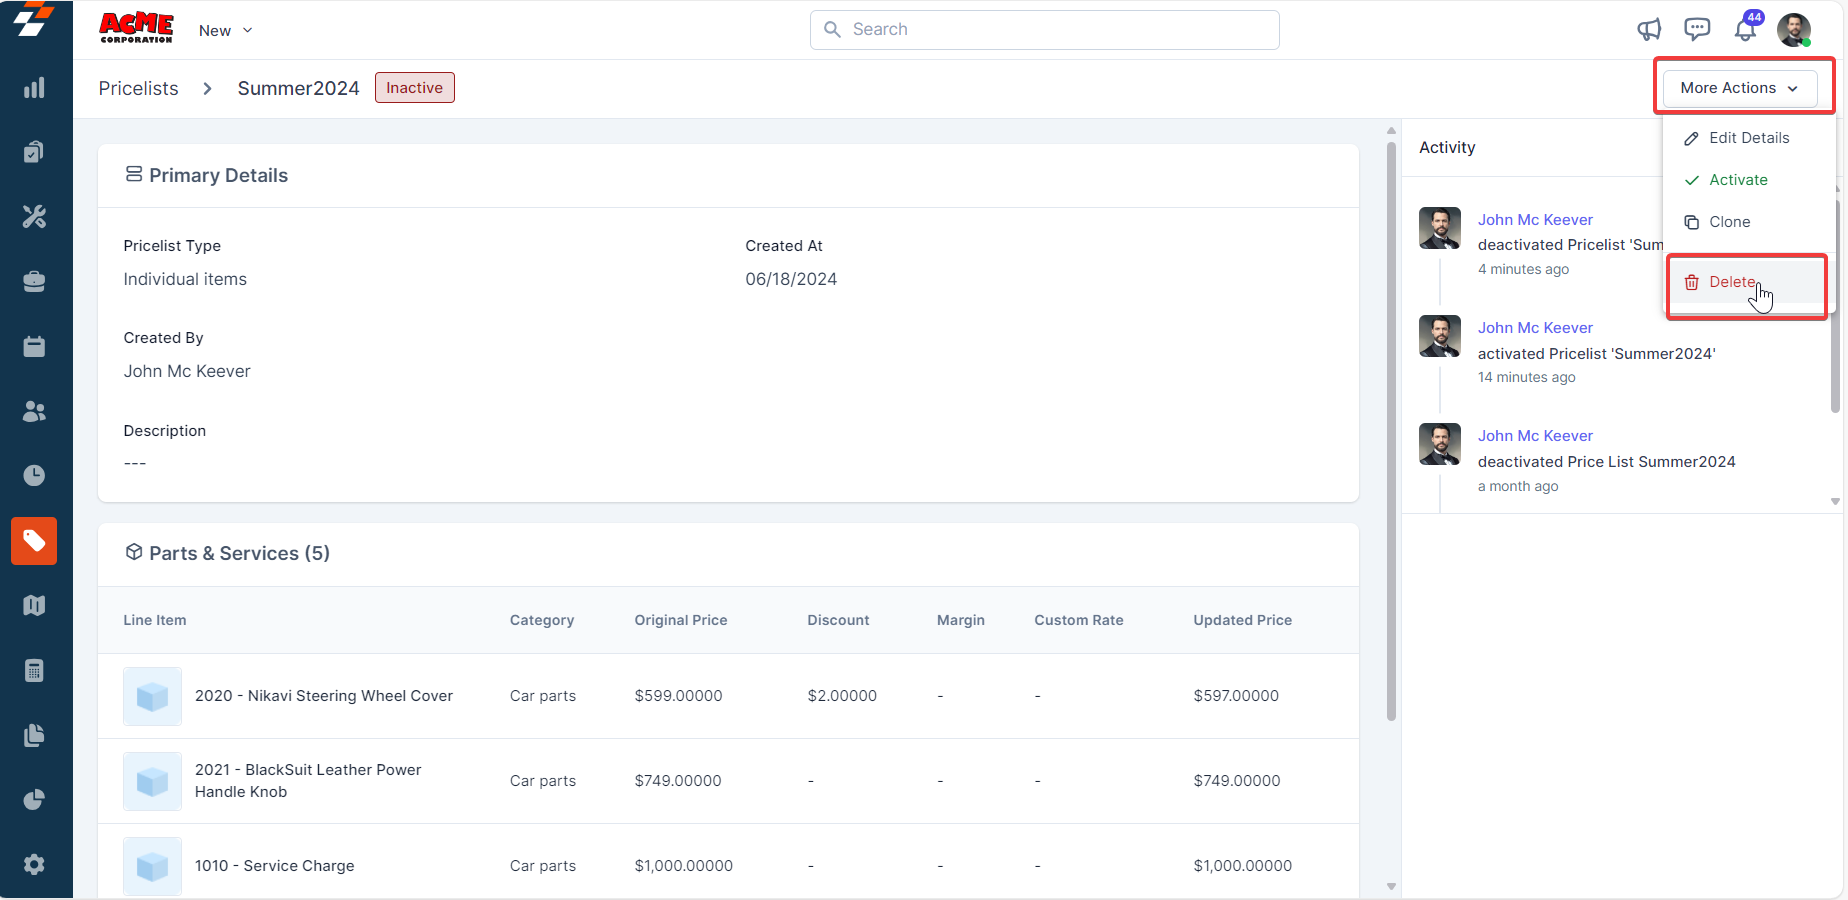
Task: Open the chat messages icon
Action: coord(1697,30)
